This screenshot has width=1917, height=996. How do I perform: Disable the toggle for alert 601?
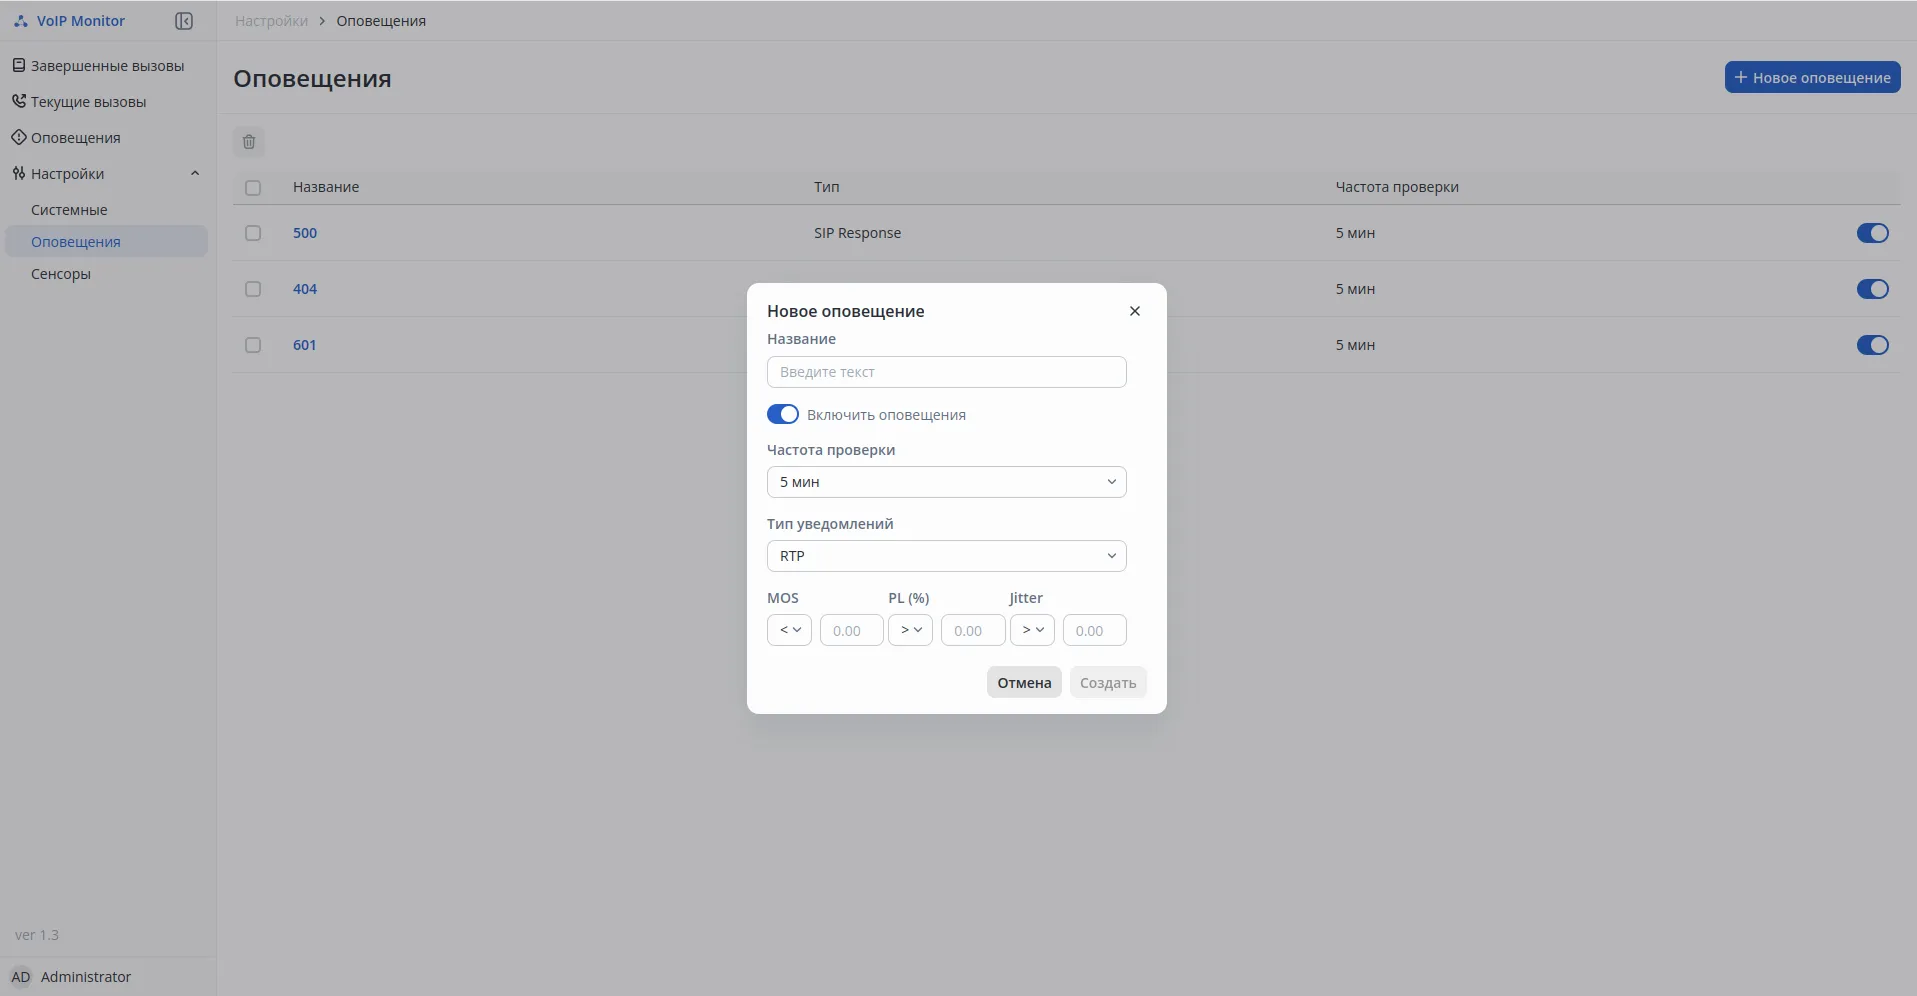point(1872,345)
